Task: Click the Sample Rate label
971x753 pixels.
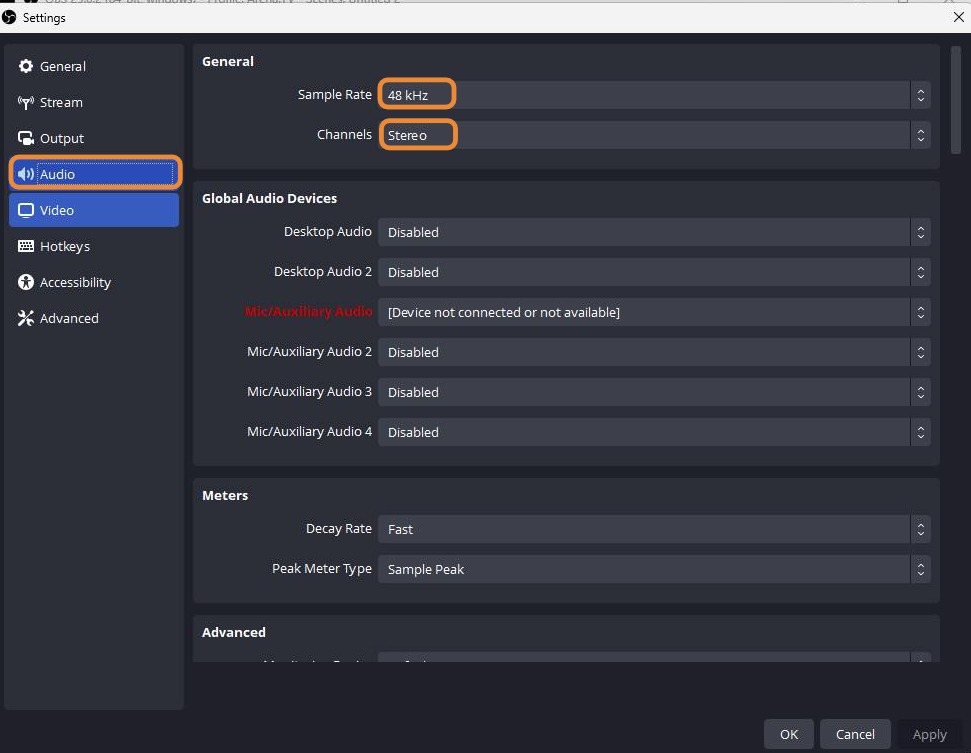Action: [x=334, y=95]
